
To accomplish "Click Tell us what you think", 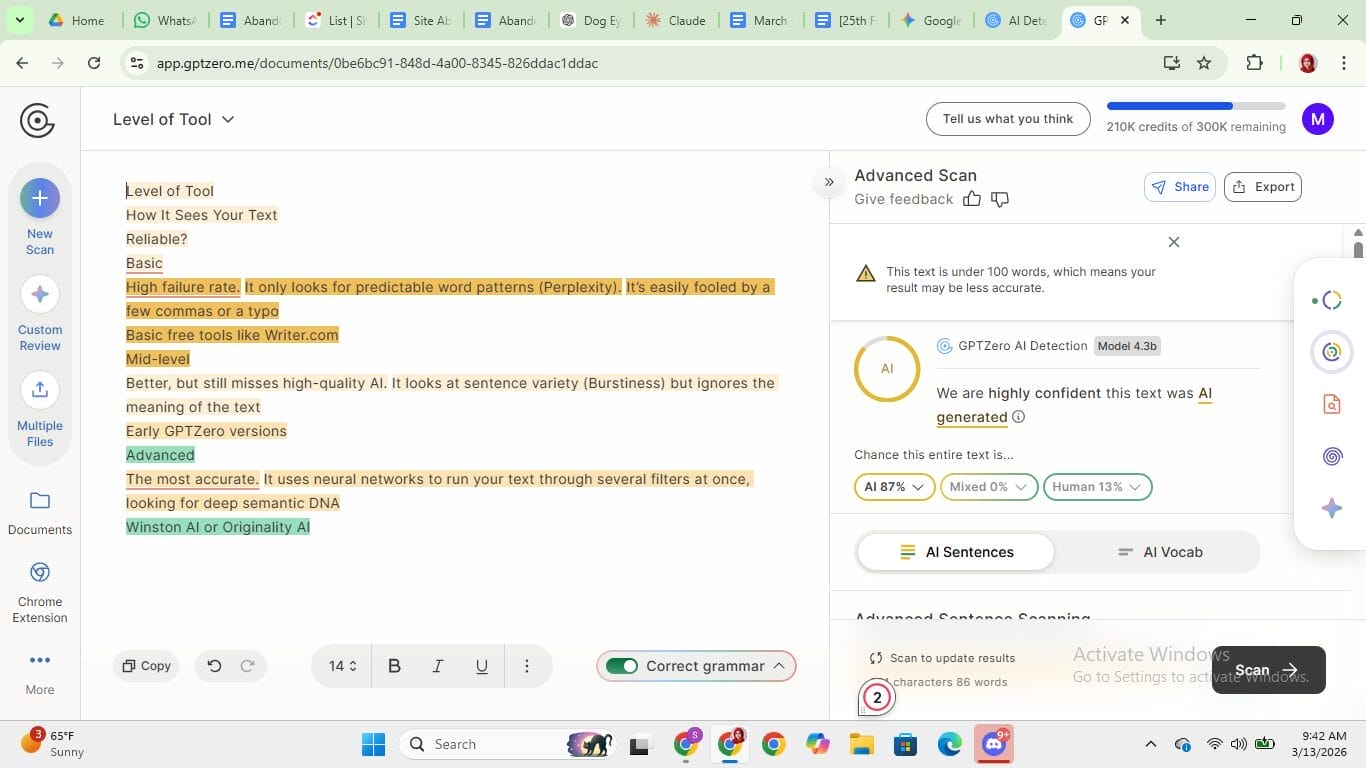I will pos(1008,119).
